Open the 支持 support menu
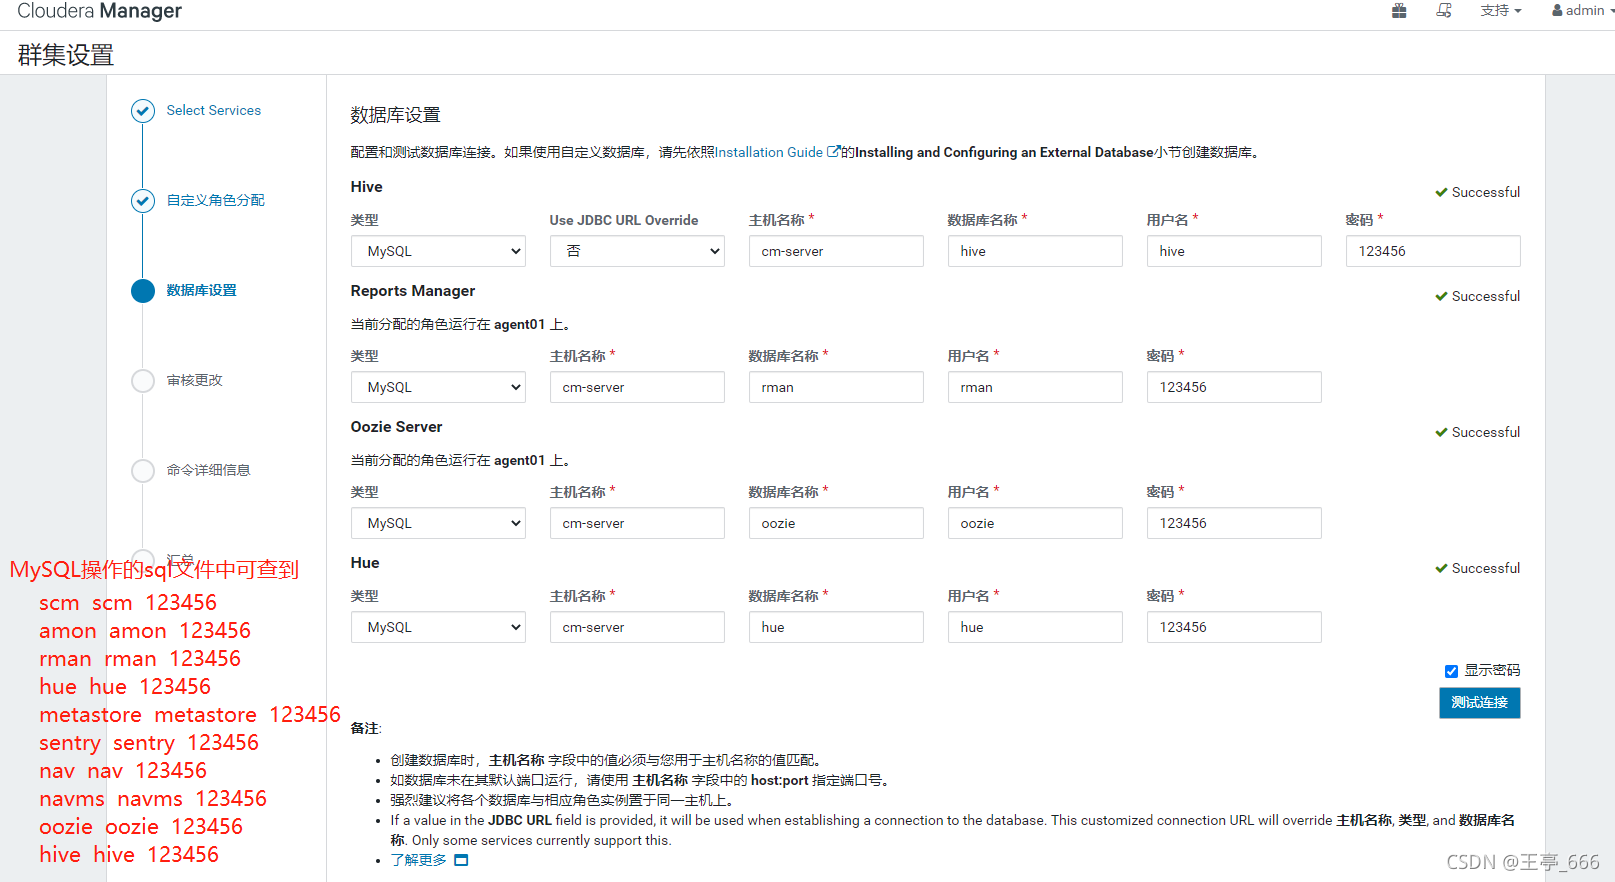 (x=1501, y=10)
